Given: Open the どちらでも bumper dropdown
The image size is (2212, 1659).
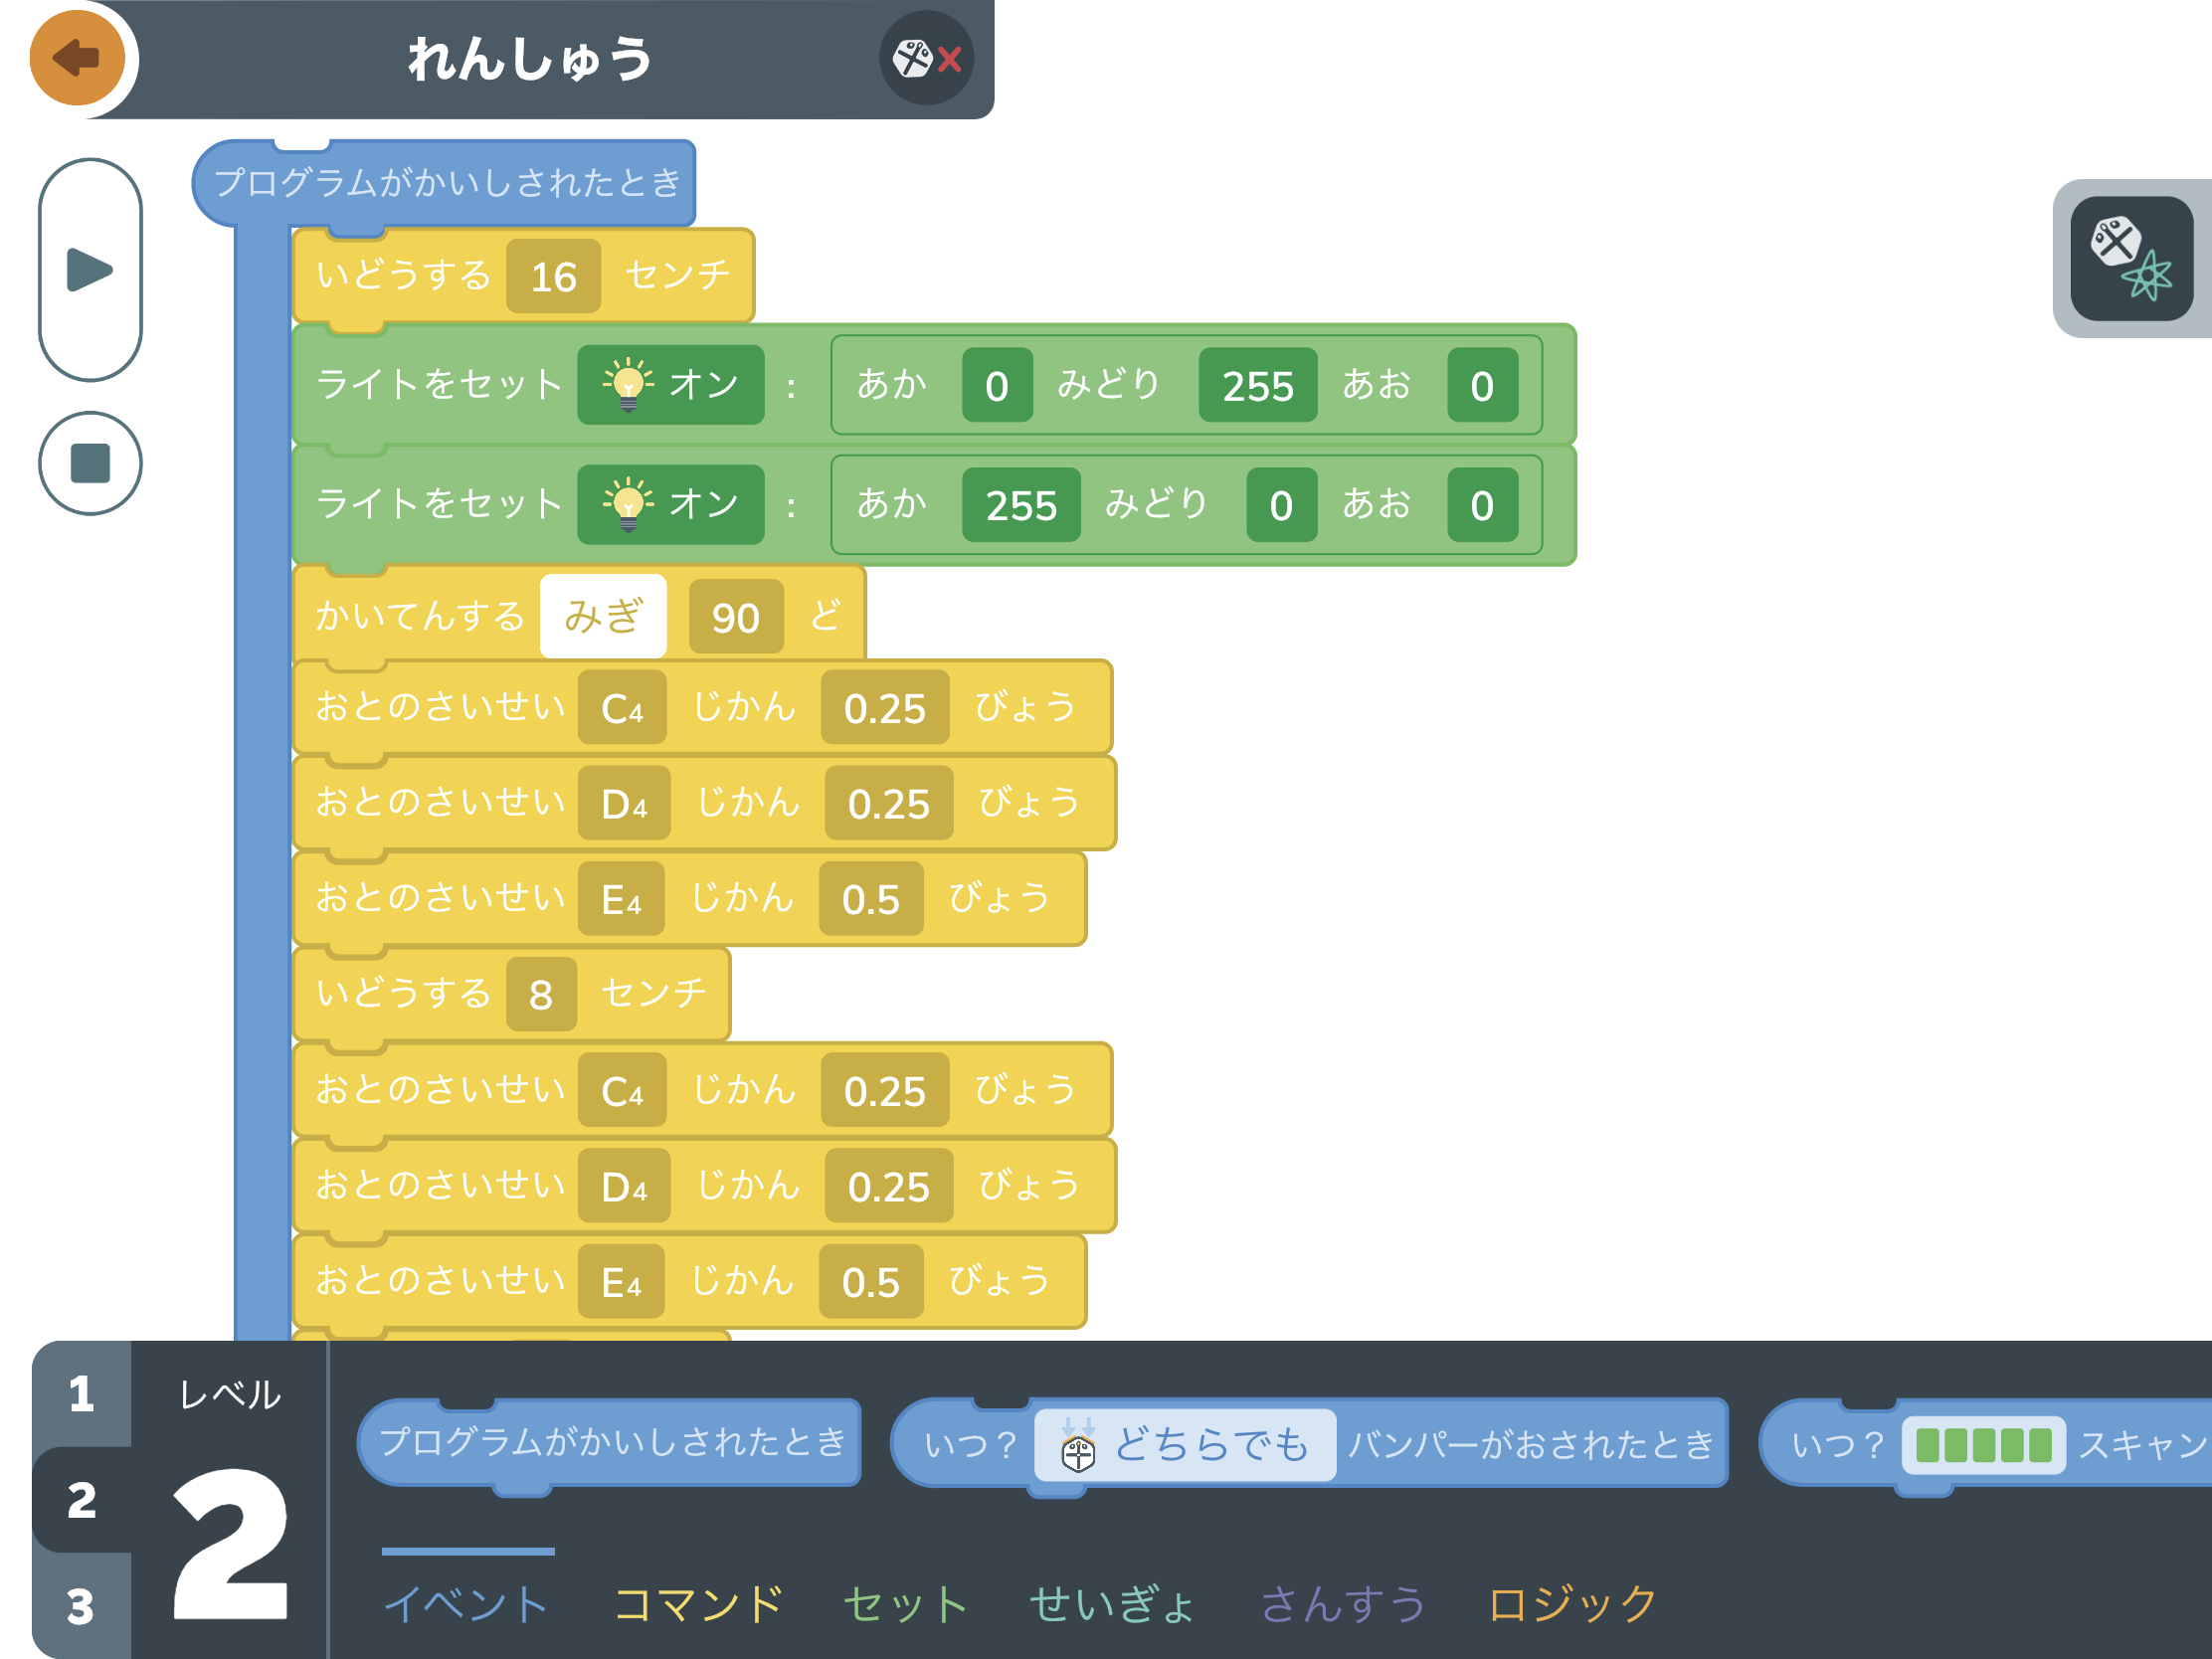Looking at the screenshot, I should [x=1210, y=1445].
